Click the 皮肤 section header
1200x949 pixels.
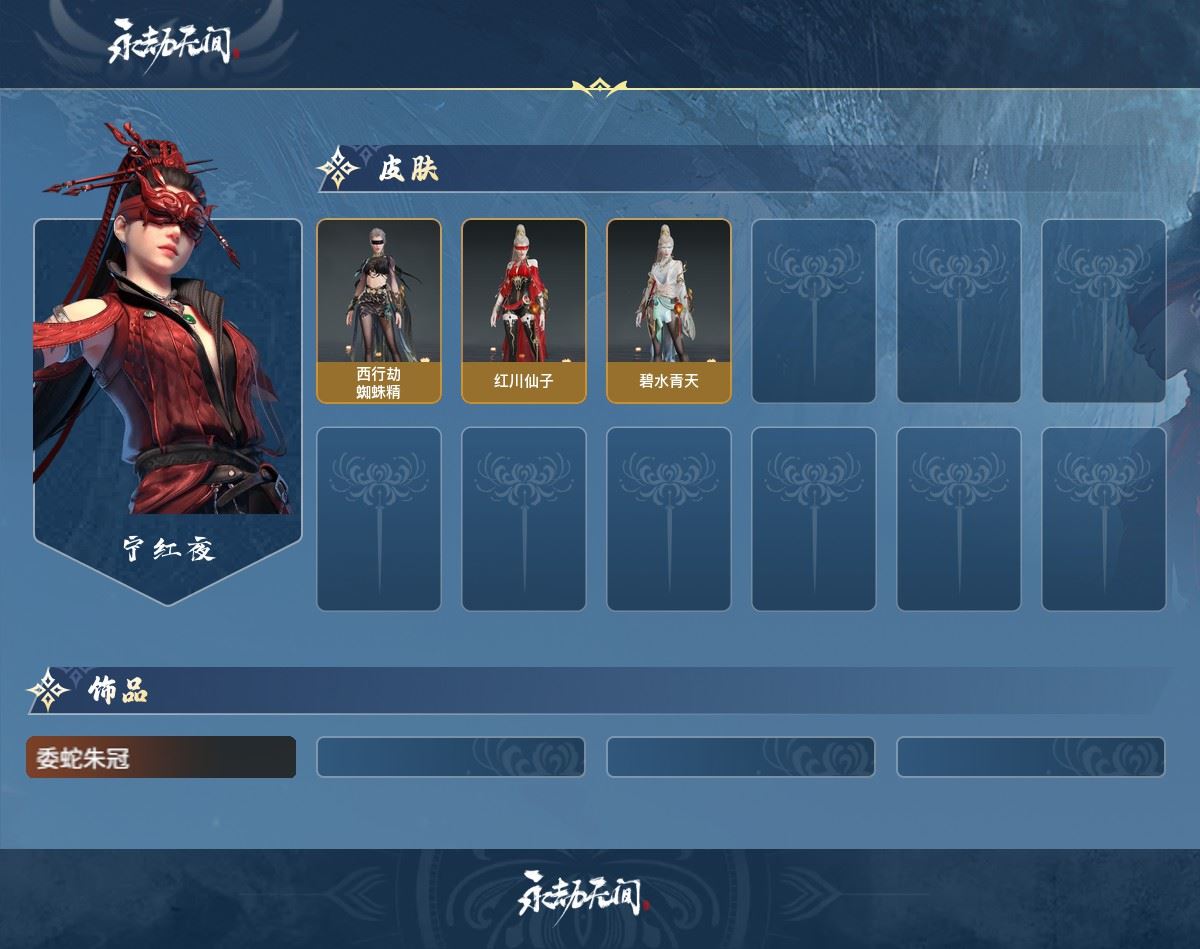(x=408, y=169)
